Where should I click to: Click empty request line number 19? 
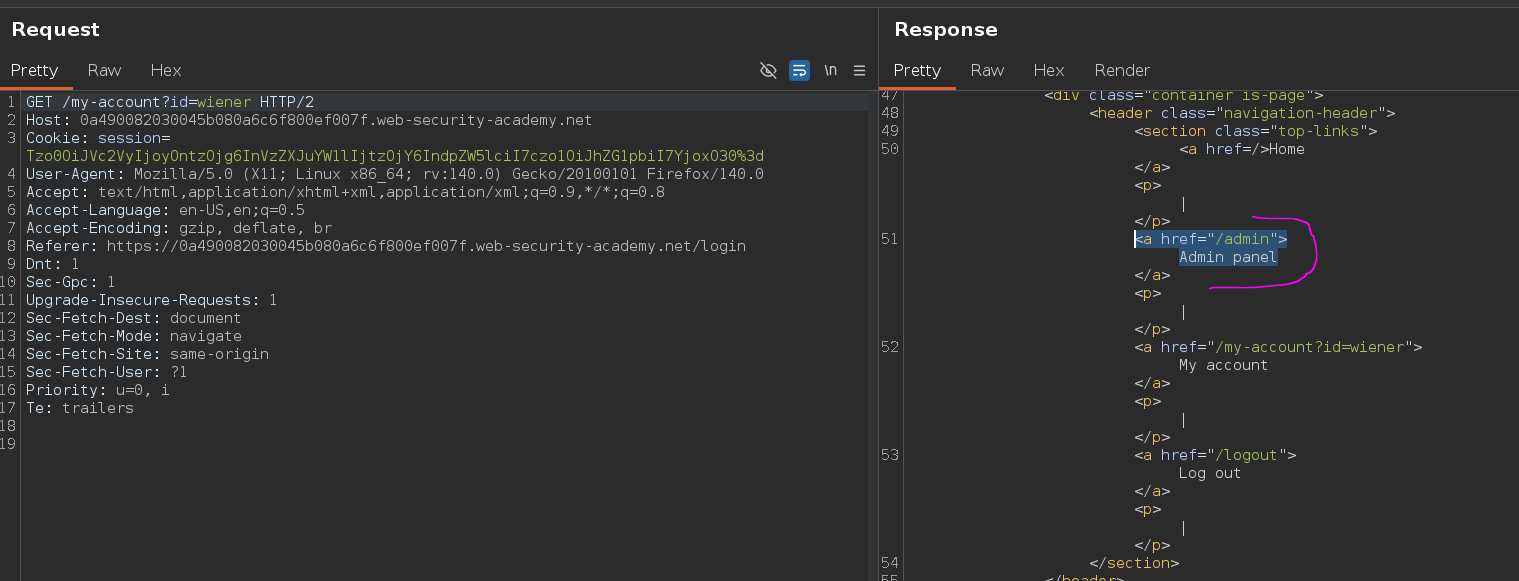[9, 444]
